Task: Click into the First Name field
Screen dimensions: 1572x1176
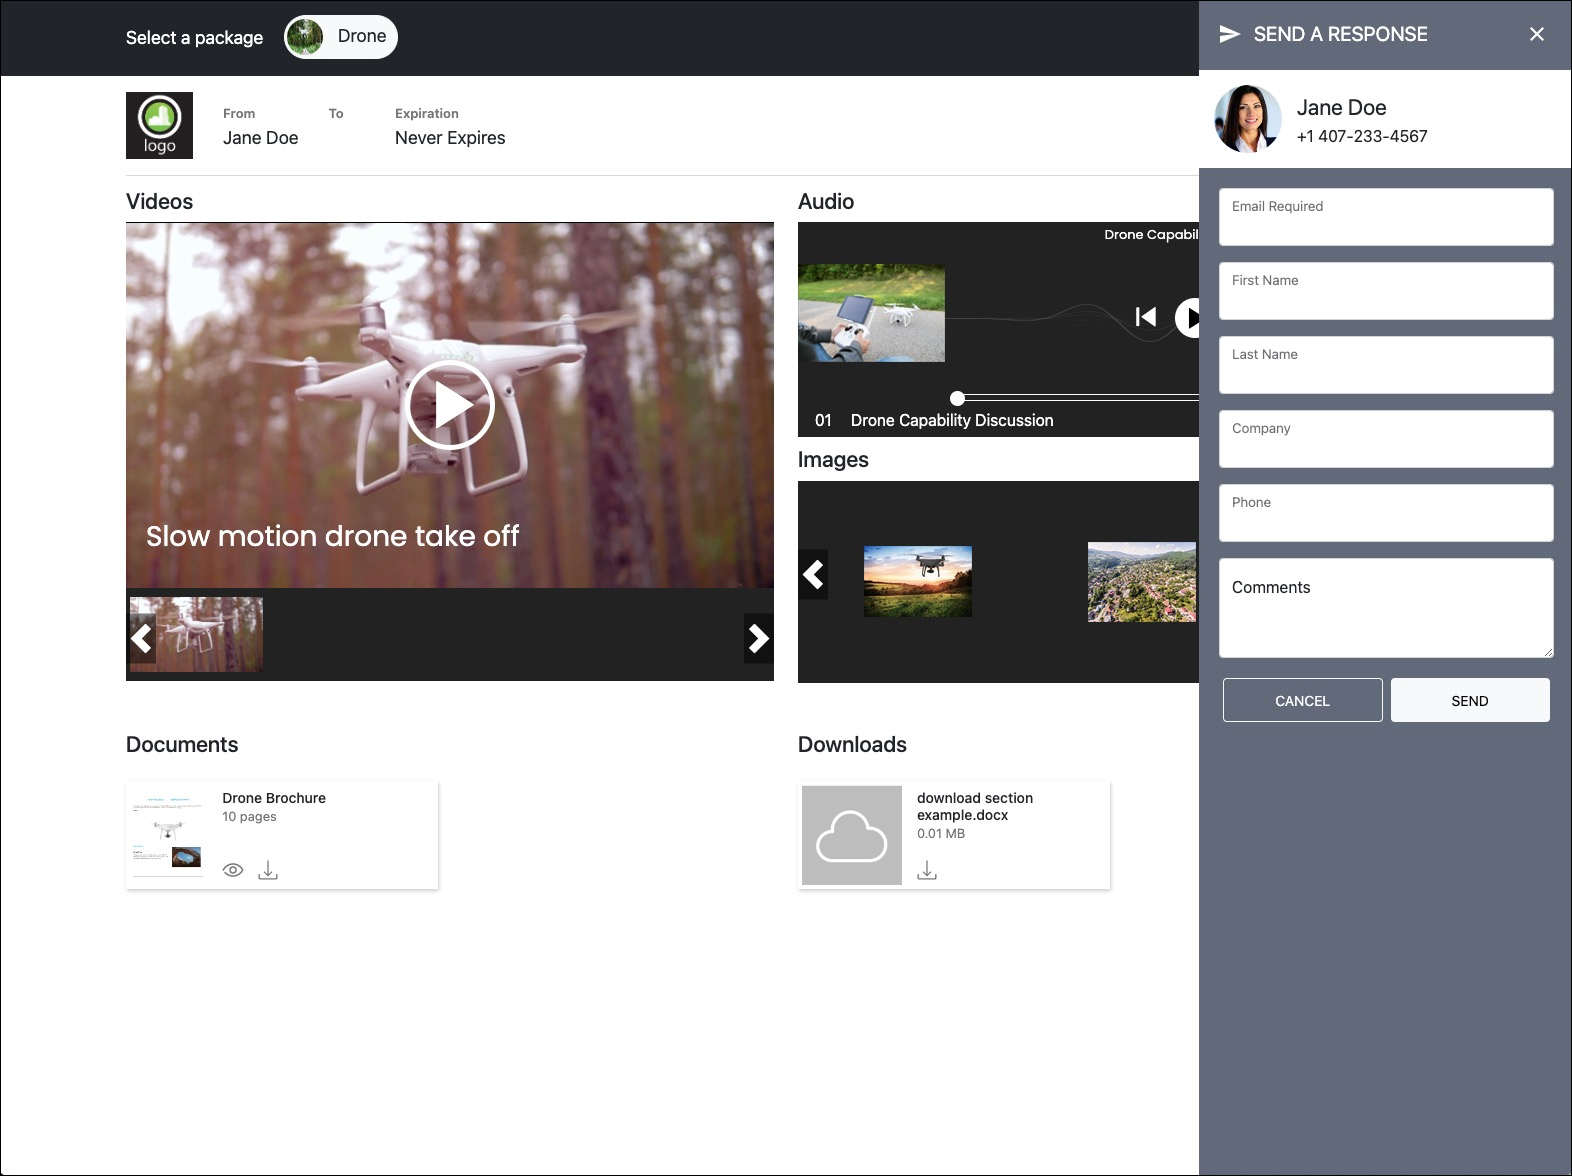Action: [1385, 291]
